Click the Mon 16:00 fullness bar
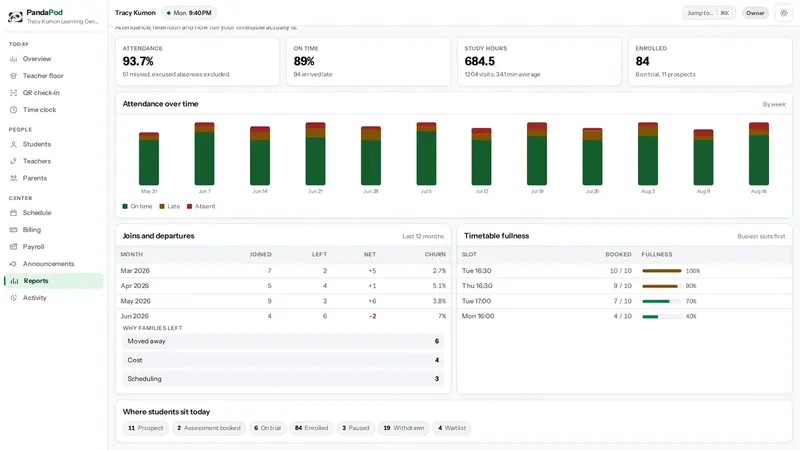This screenshot has height=450, width=800. (x=662, y=316)
